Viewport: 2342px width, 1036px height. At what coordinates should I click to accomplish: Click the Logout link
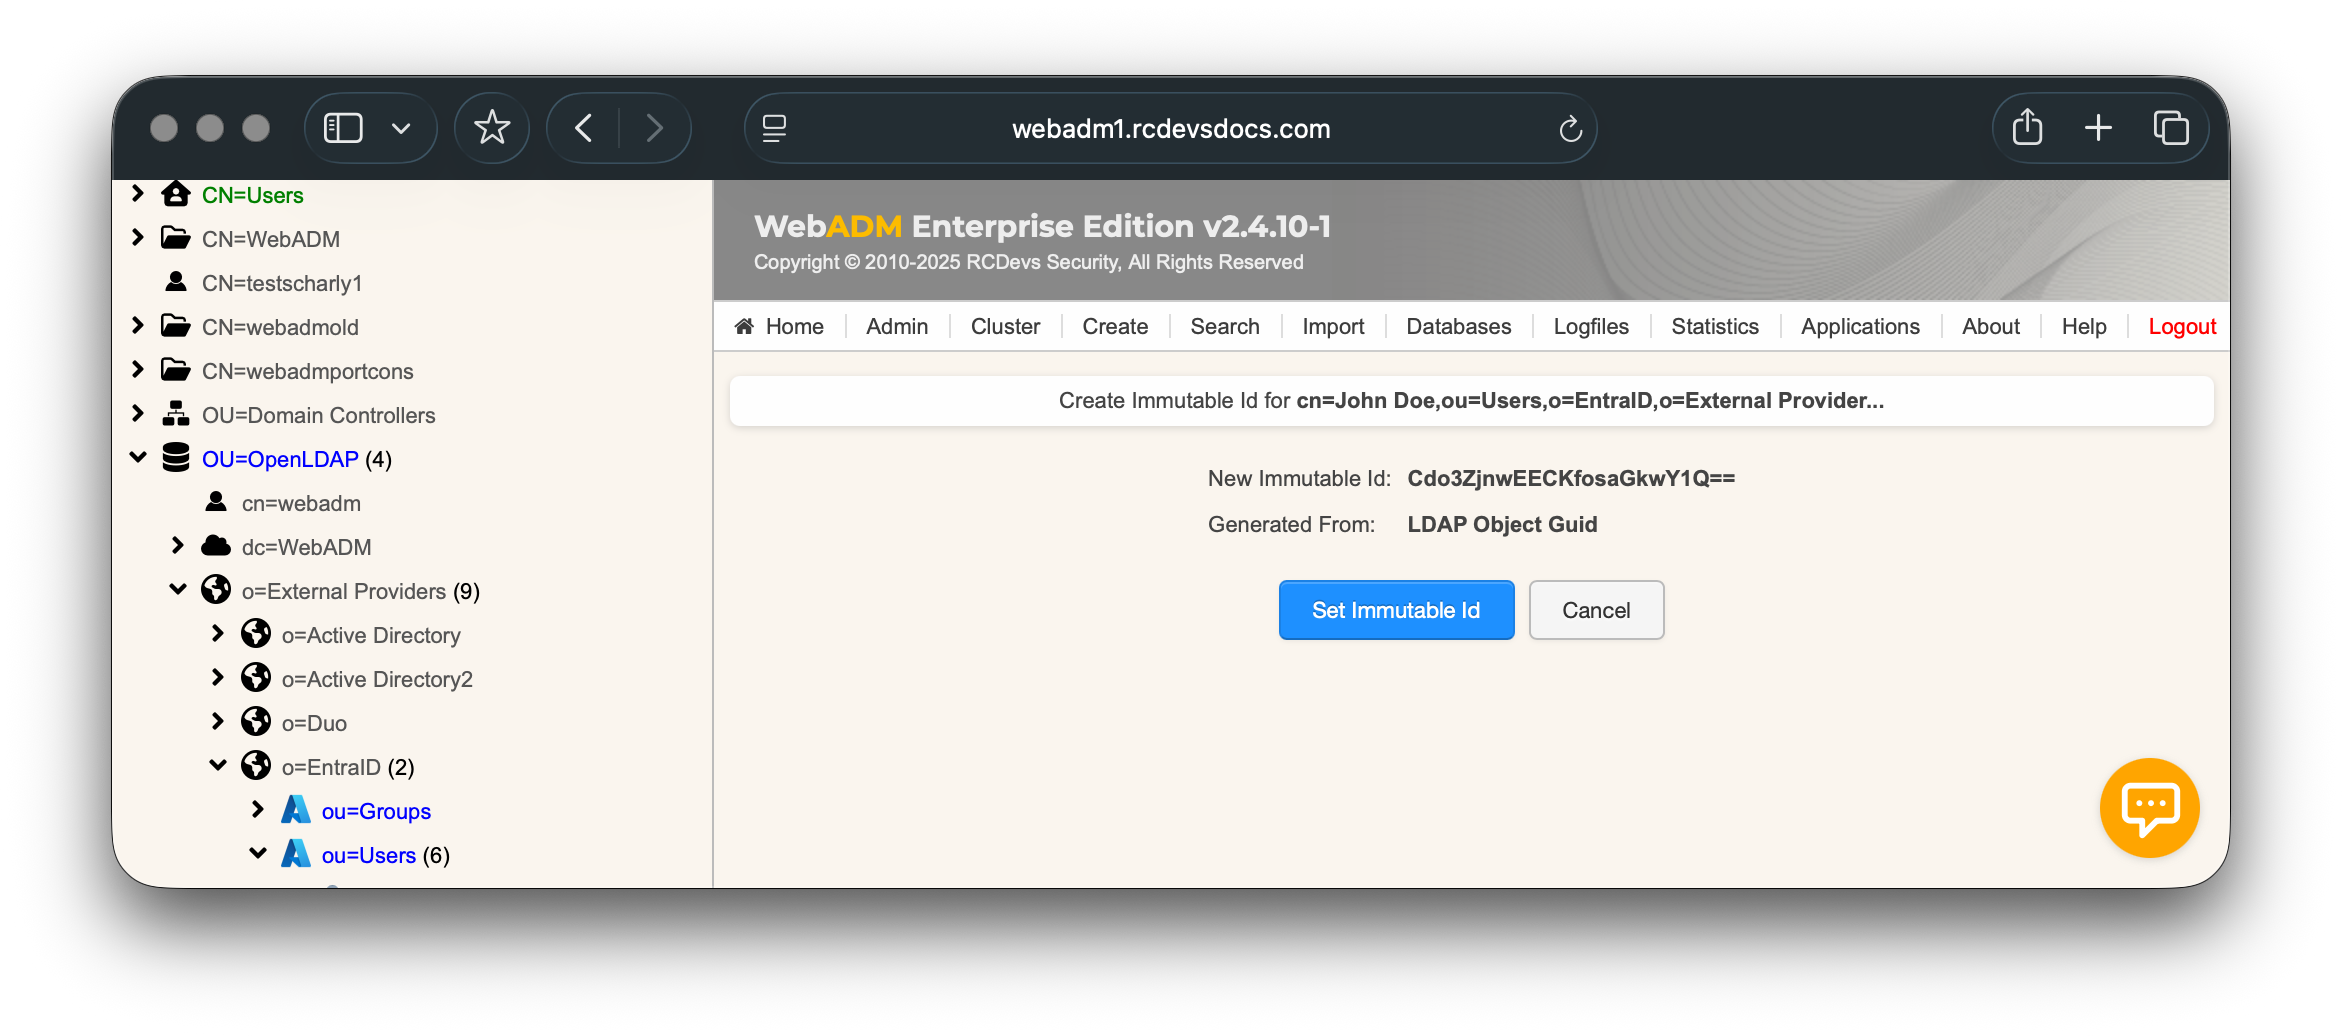pos(2182,327)
